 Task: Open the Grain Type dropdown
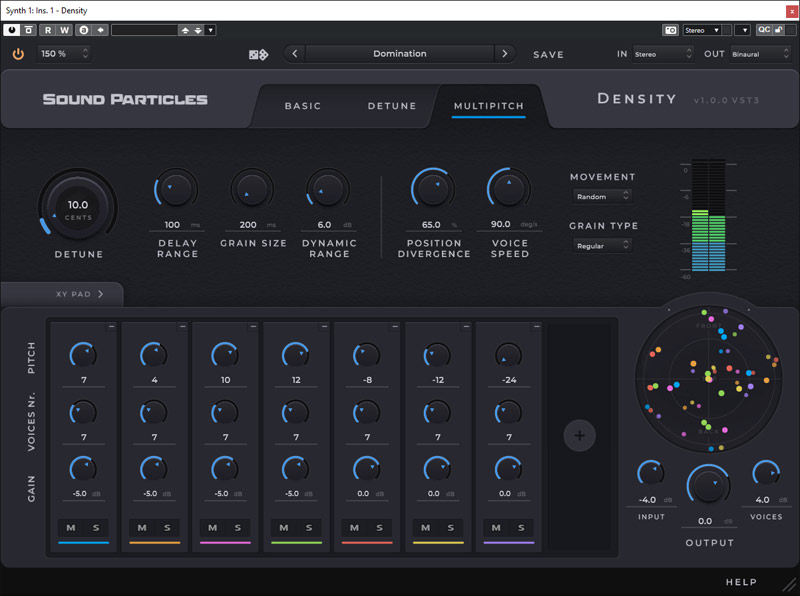(602, 246)
